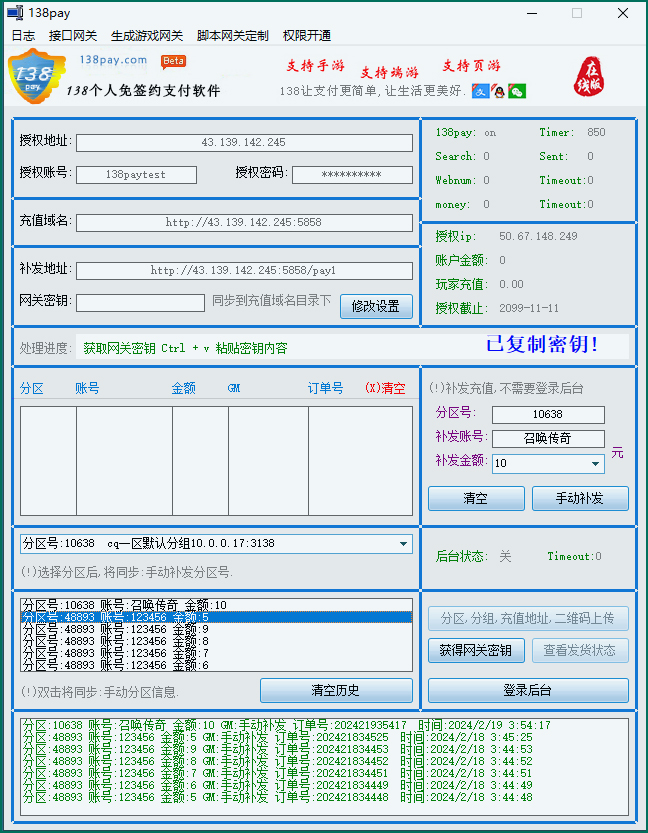Image resolution: width=648 pixels, height=833 pixels.
Task: Open the 补发金额 dropdown arrow
Action: point(595,464)
